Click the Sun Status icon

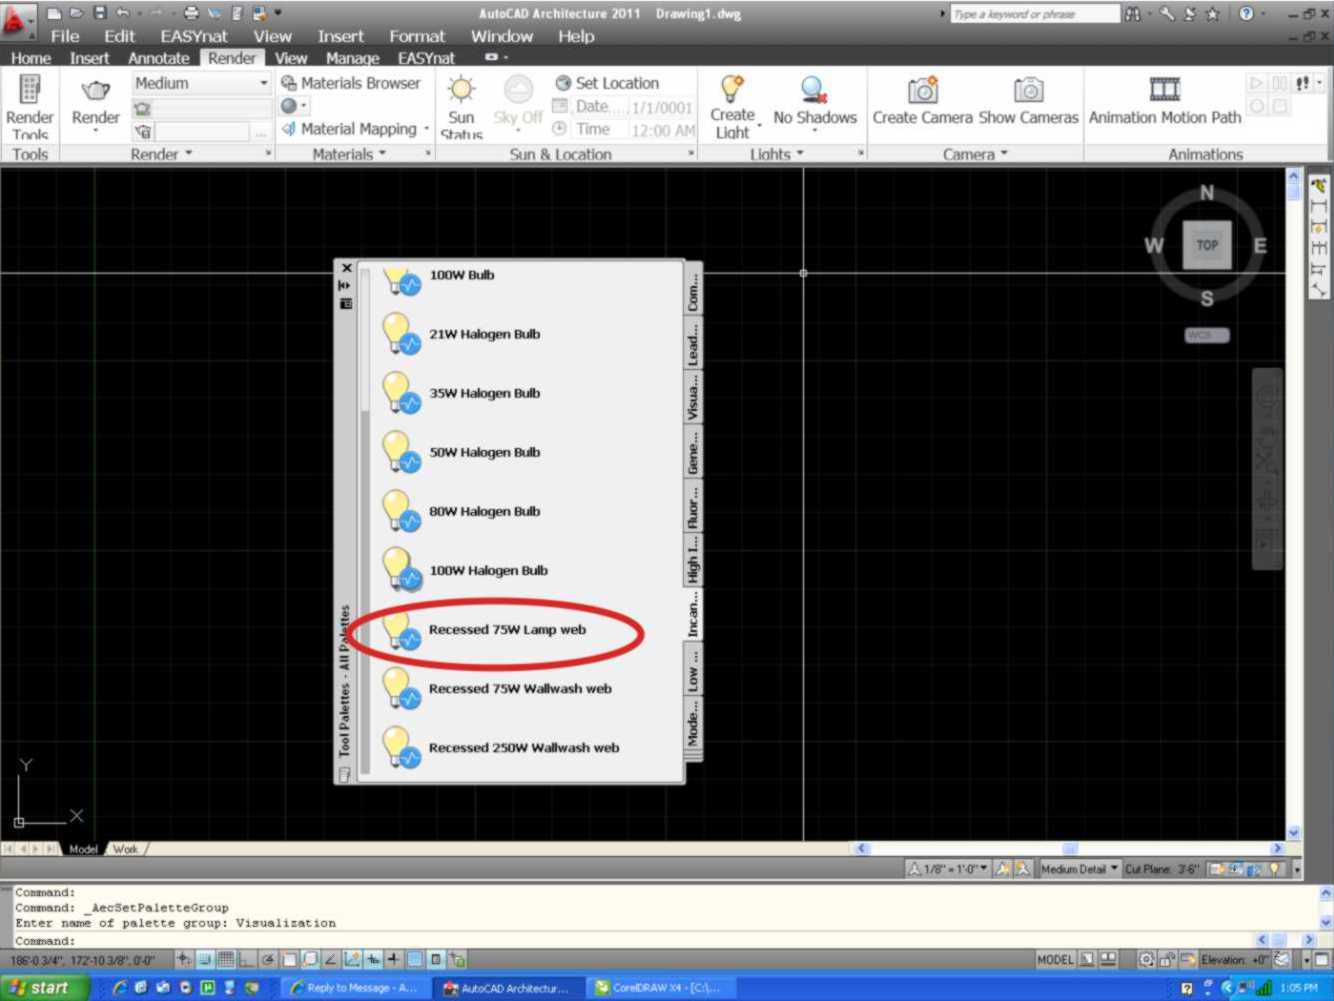461,89
